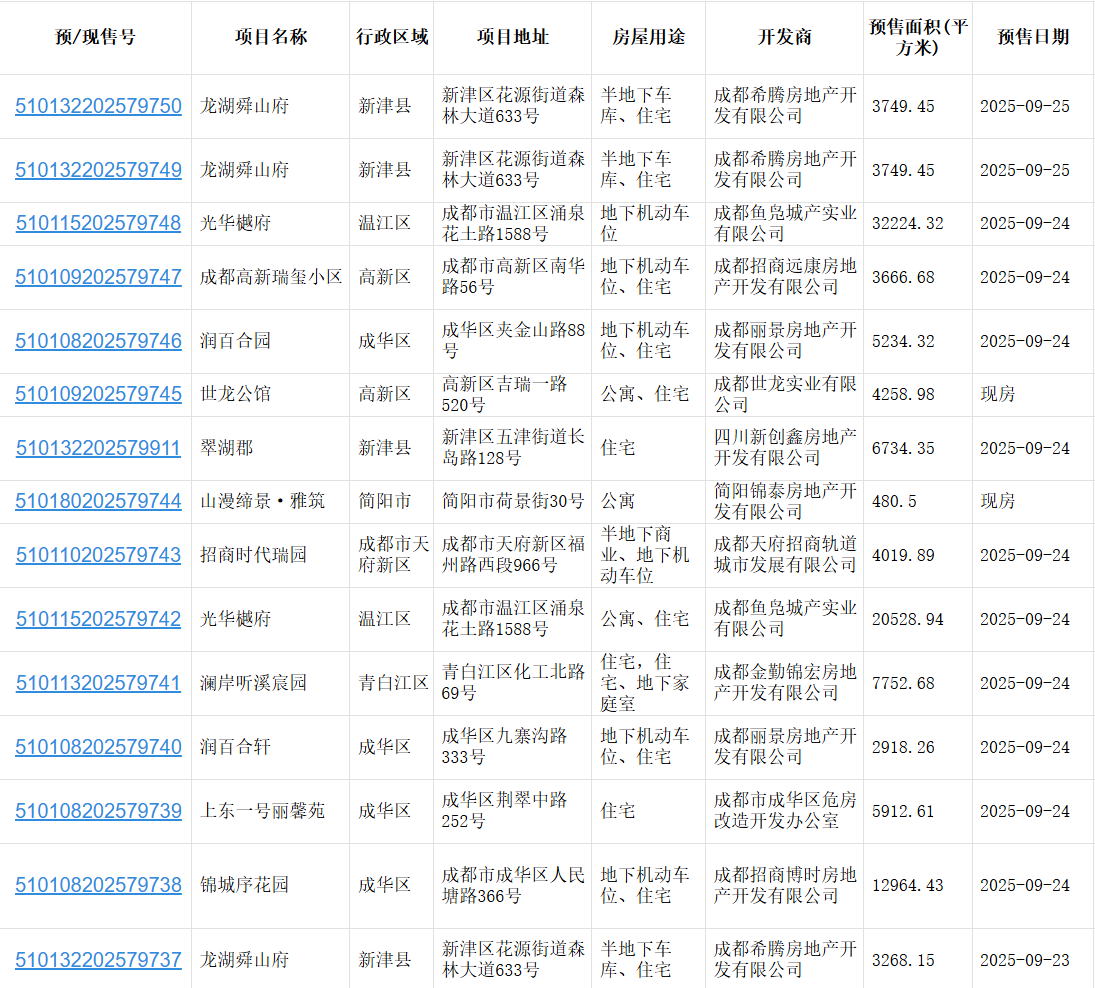Click presale number 510132202579749
The width and height of the screenshot is (1095, 988).
pos(98,170)
